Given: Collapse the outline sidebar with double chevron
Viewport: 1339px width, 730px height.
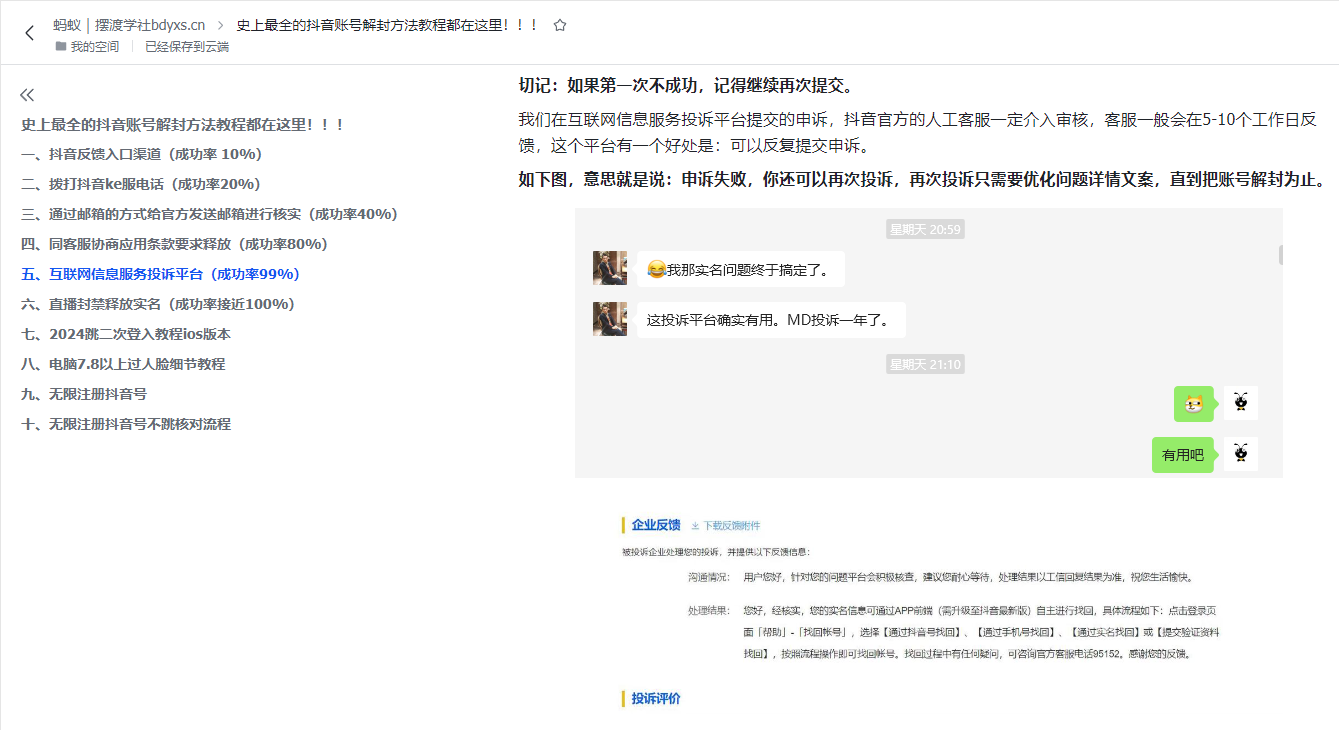Looking at the screenshot, I should [x=27, y=95].
